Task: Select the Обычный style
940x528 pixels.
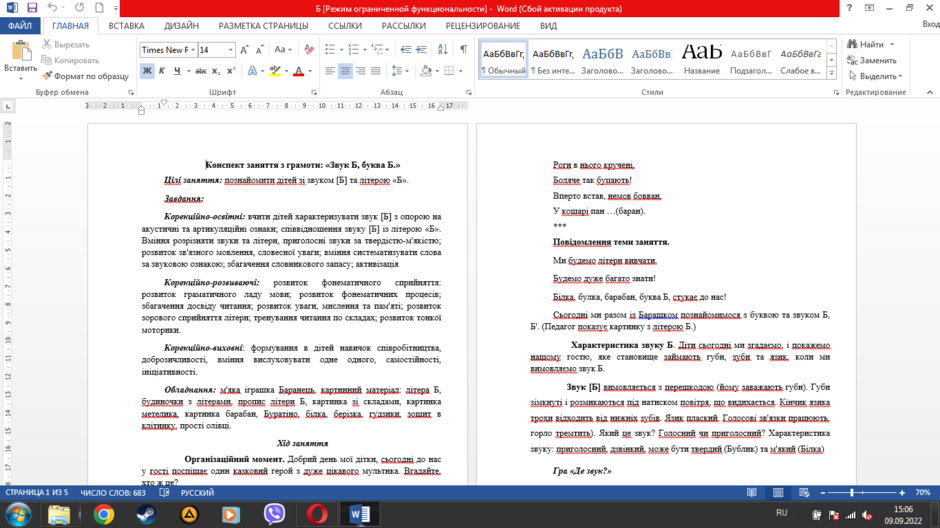Action: pos(504,61)
